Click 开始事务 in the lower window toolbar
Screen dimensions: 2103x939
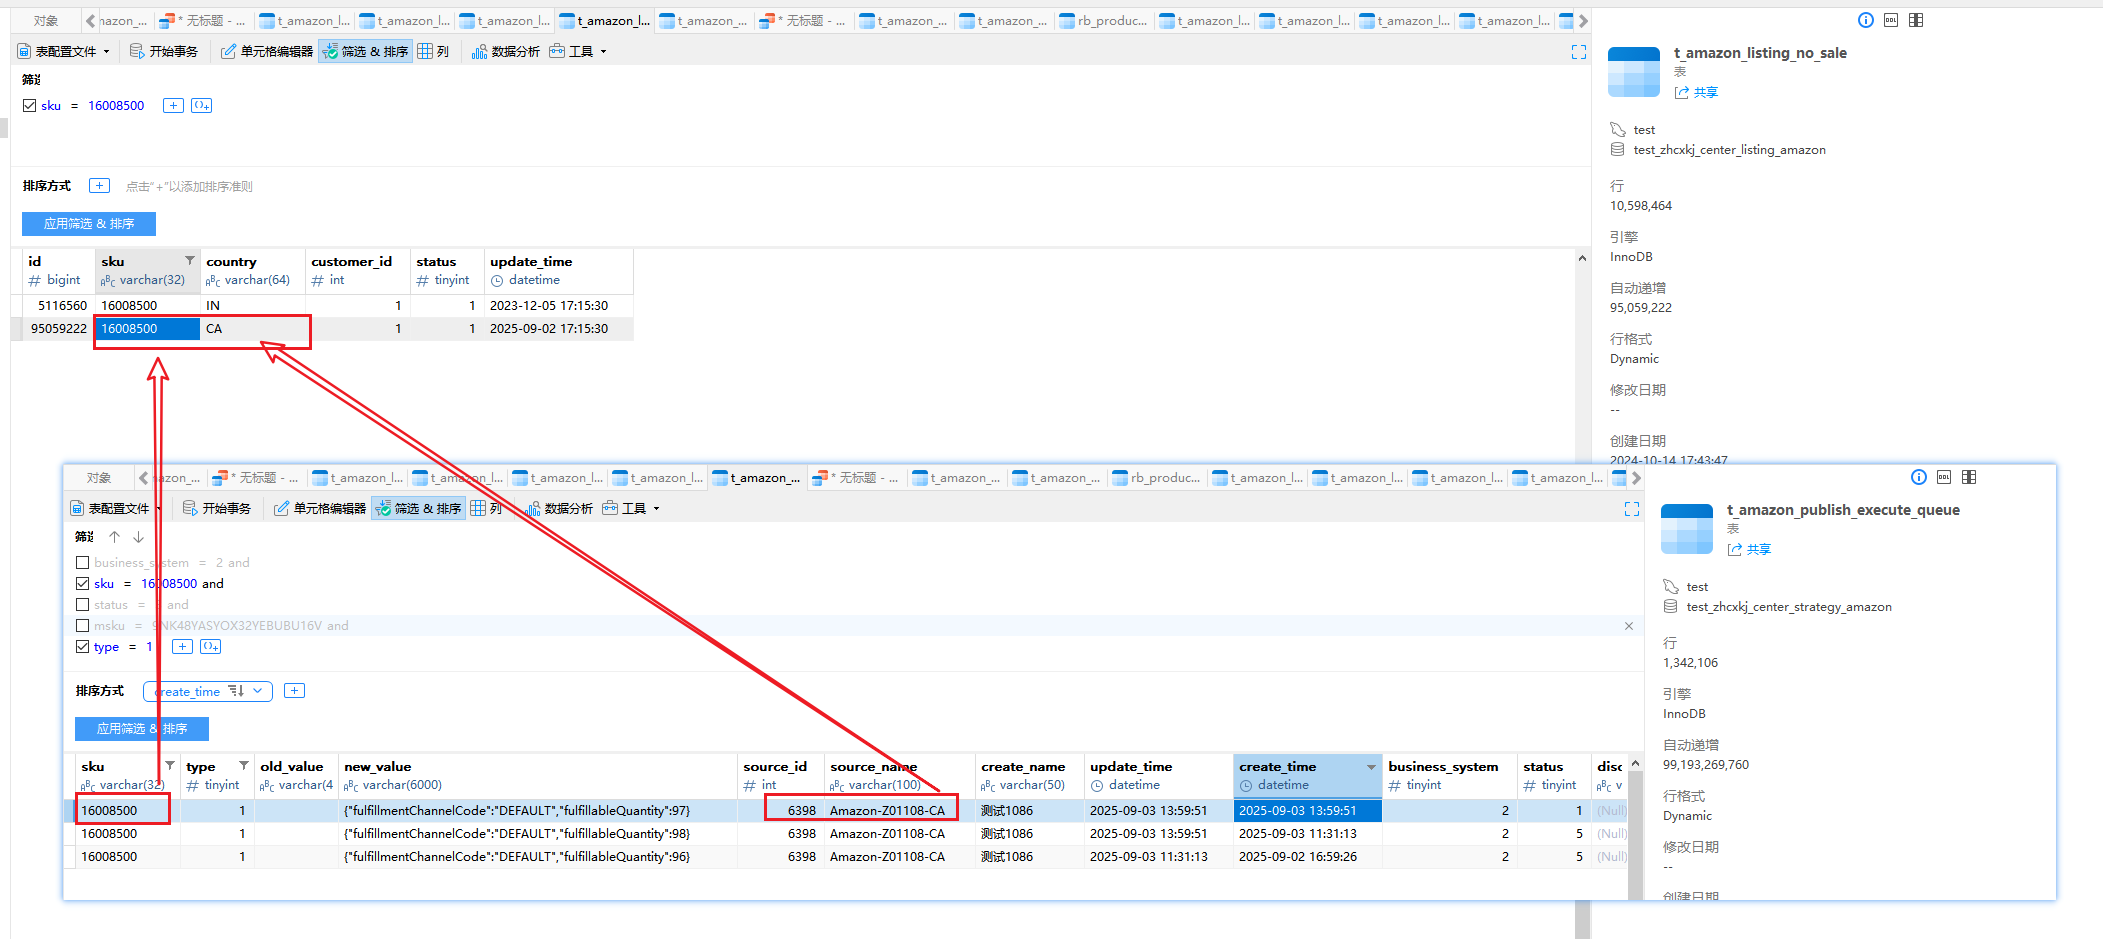click(x=217, y=508)
